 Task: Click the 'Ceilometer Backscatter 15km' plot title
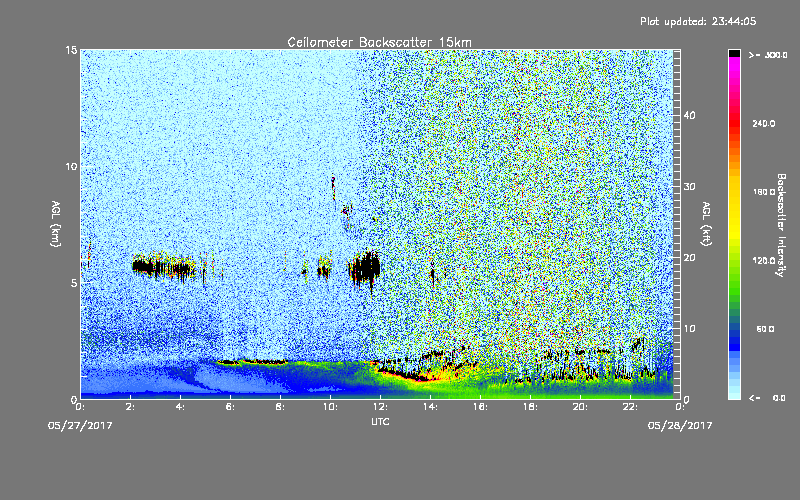click(x=380, y=42)
